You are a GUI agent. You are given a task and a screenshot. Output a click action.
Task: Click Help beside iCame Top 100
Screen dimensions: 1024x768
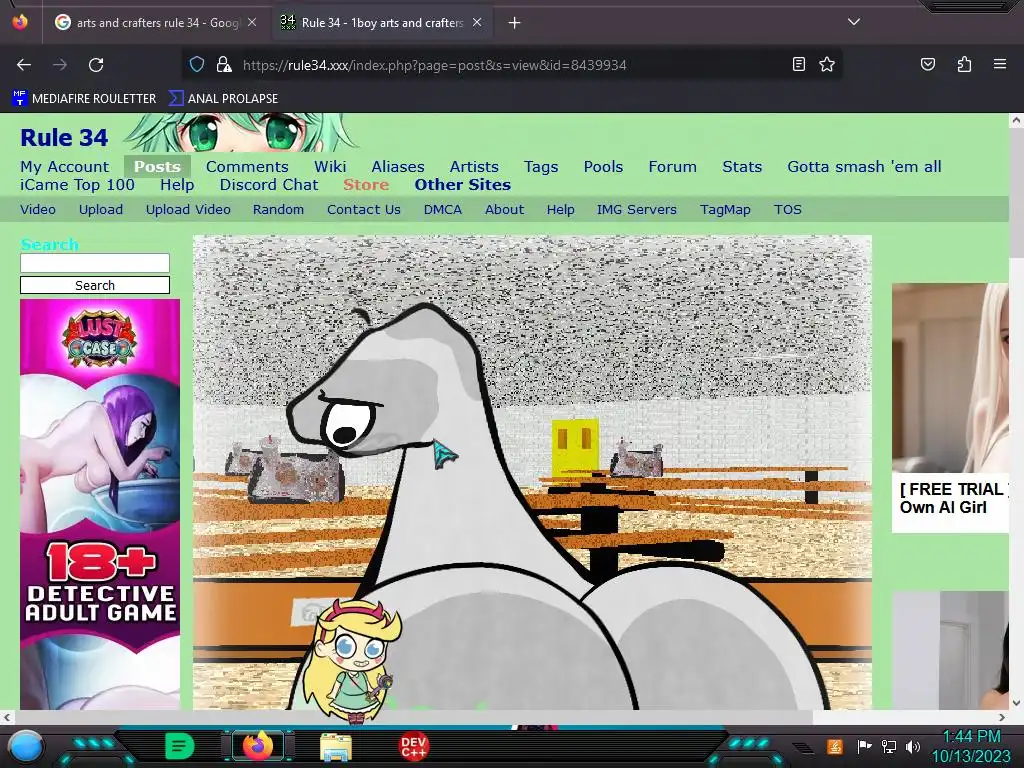coord(177,185)
